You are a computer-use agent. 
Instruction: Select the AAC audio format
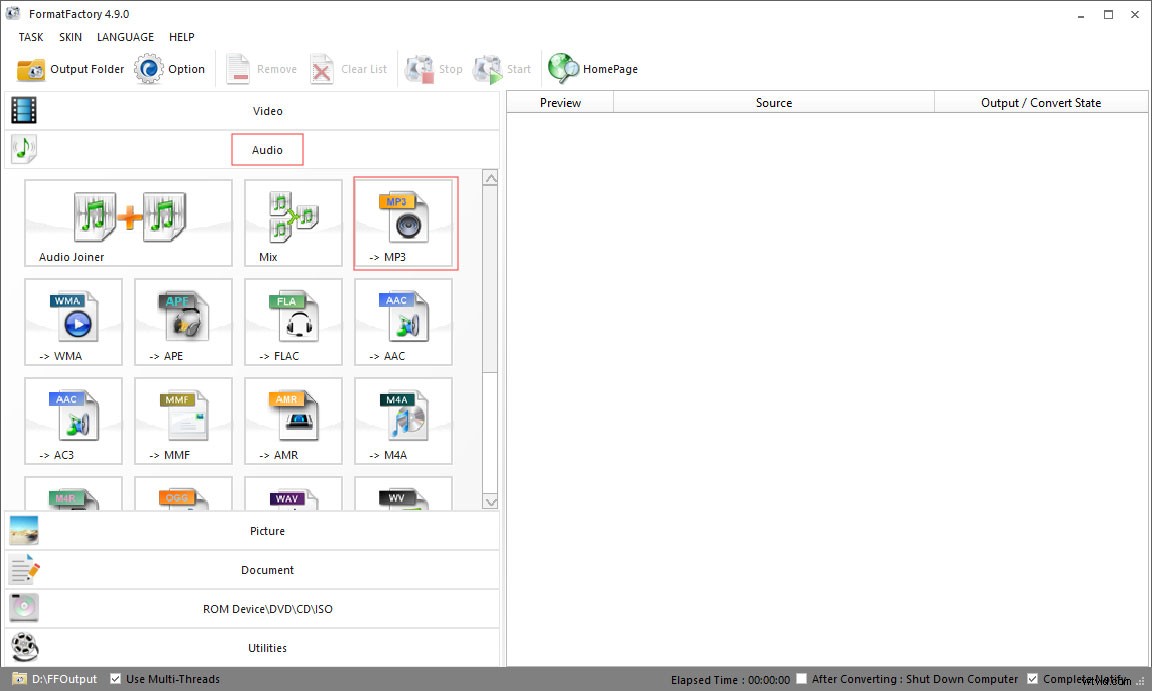[x=402, y=321]
